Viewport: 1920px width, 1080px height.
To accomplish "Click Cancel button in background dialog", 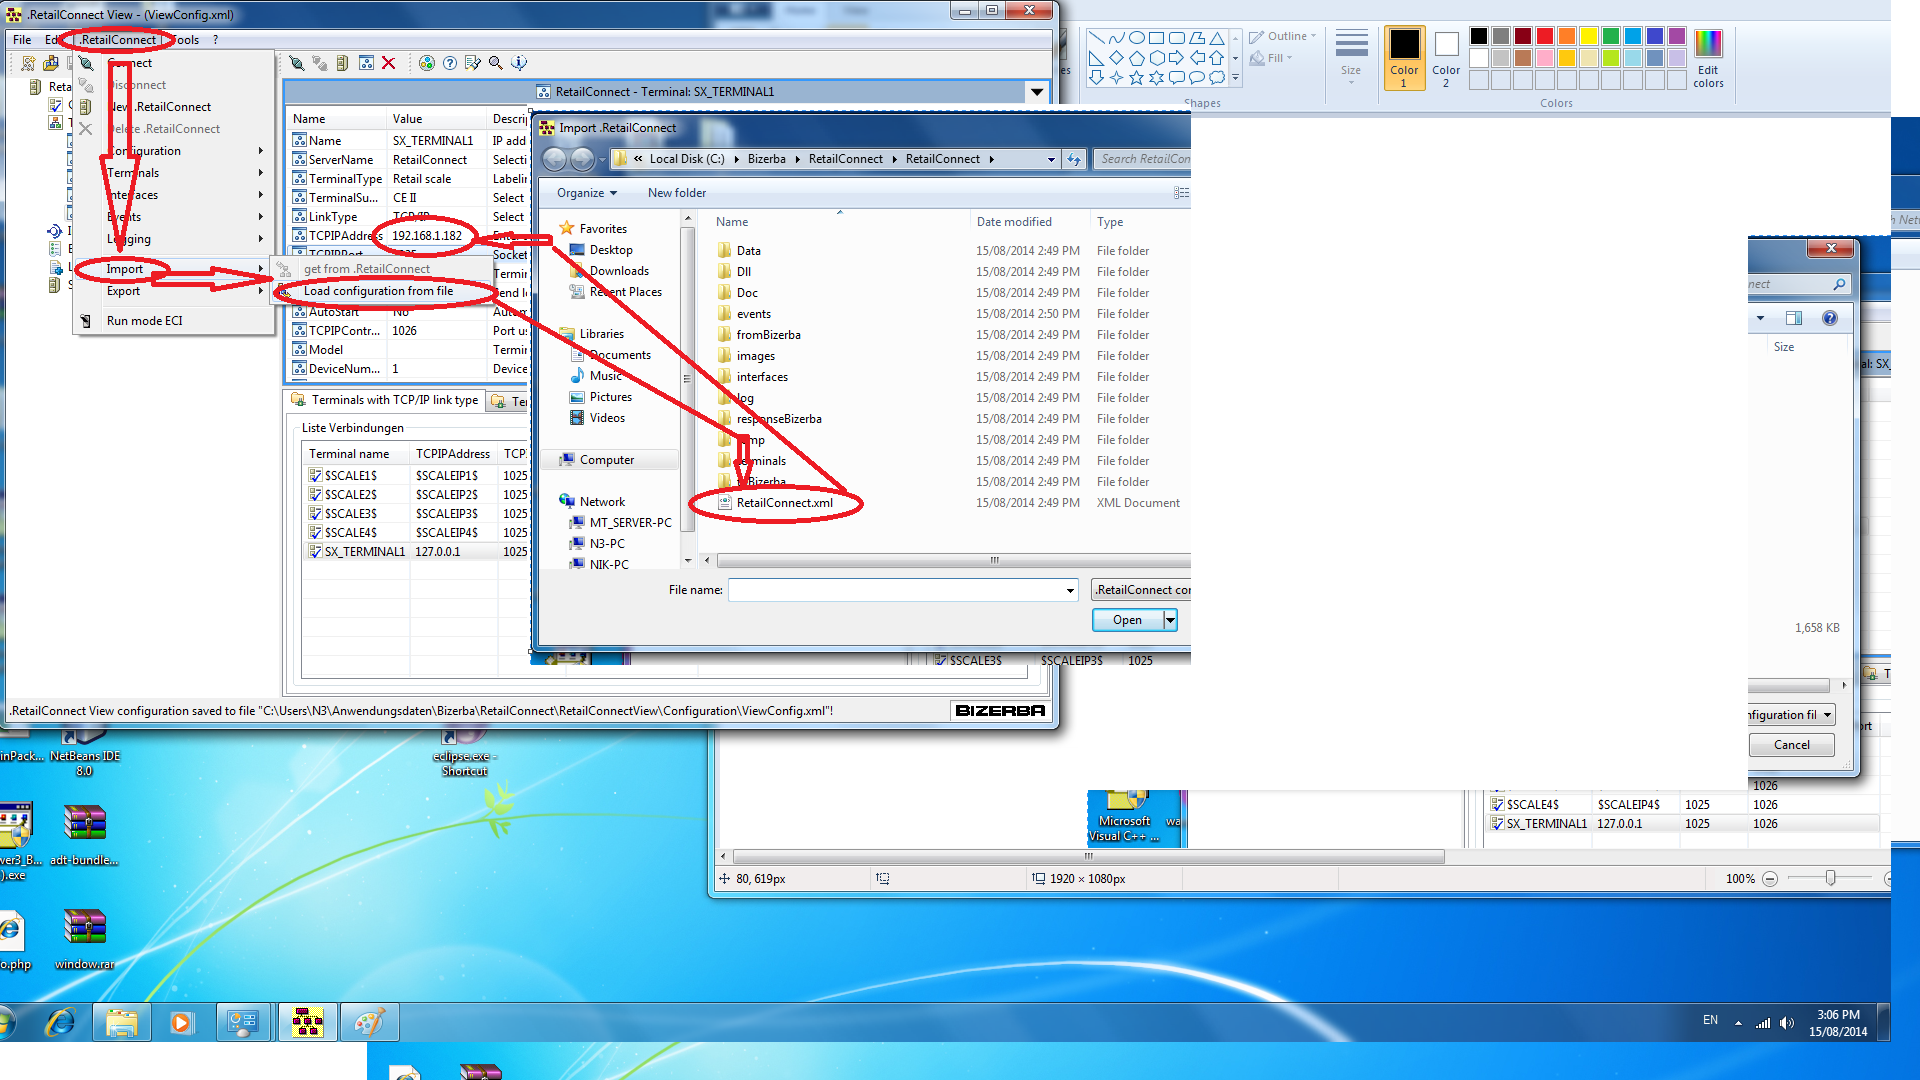I will click(1791, 745).
